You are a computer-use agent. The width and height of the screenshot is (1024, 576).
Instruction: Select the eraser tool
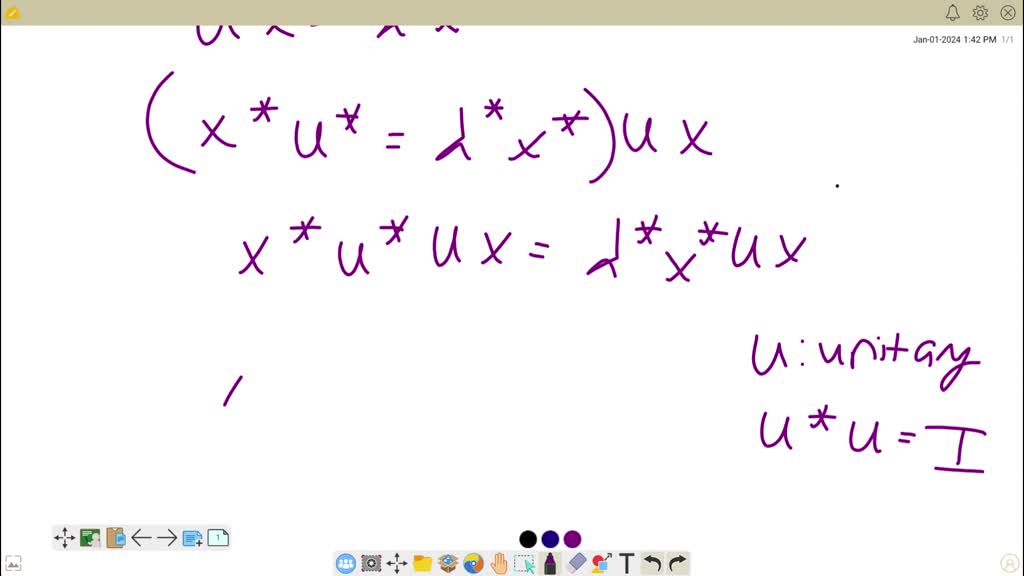(x=576, y=563)
